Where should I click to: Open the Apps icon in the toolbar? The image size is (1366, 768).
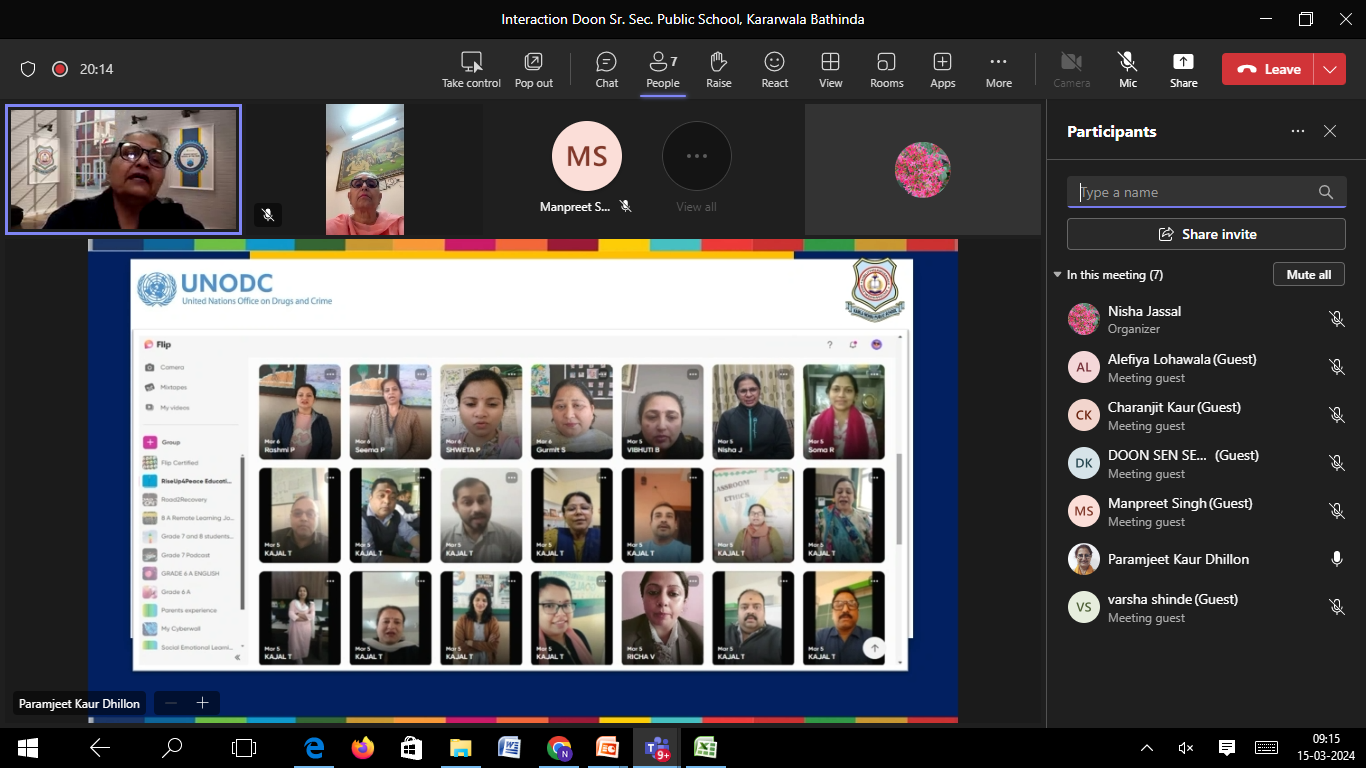click(x=942, y=69)
